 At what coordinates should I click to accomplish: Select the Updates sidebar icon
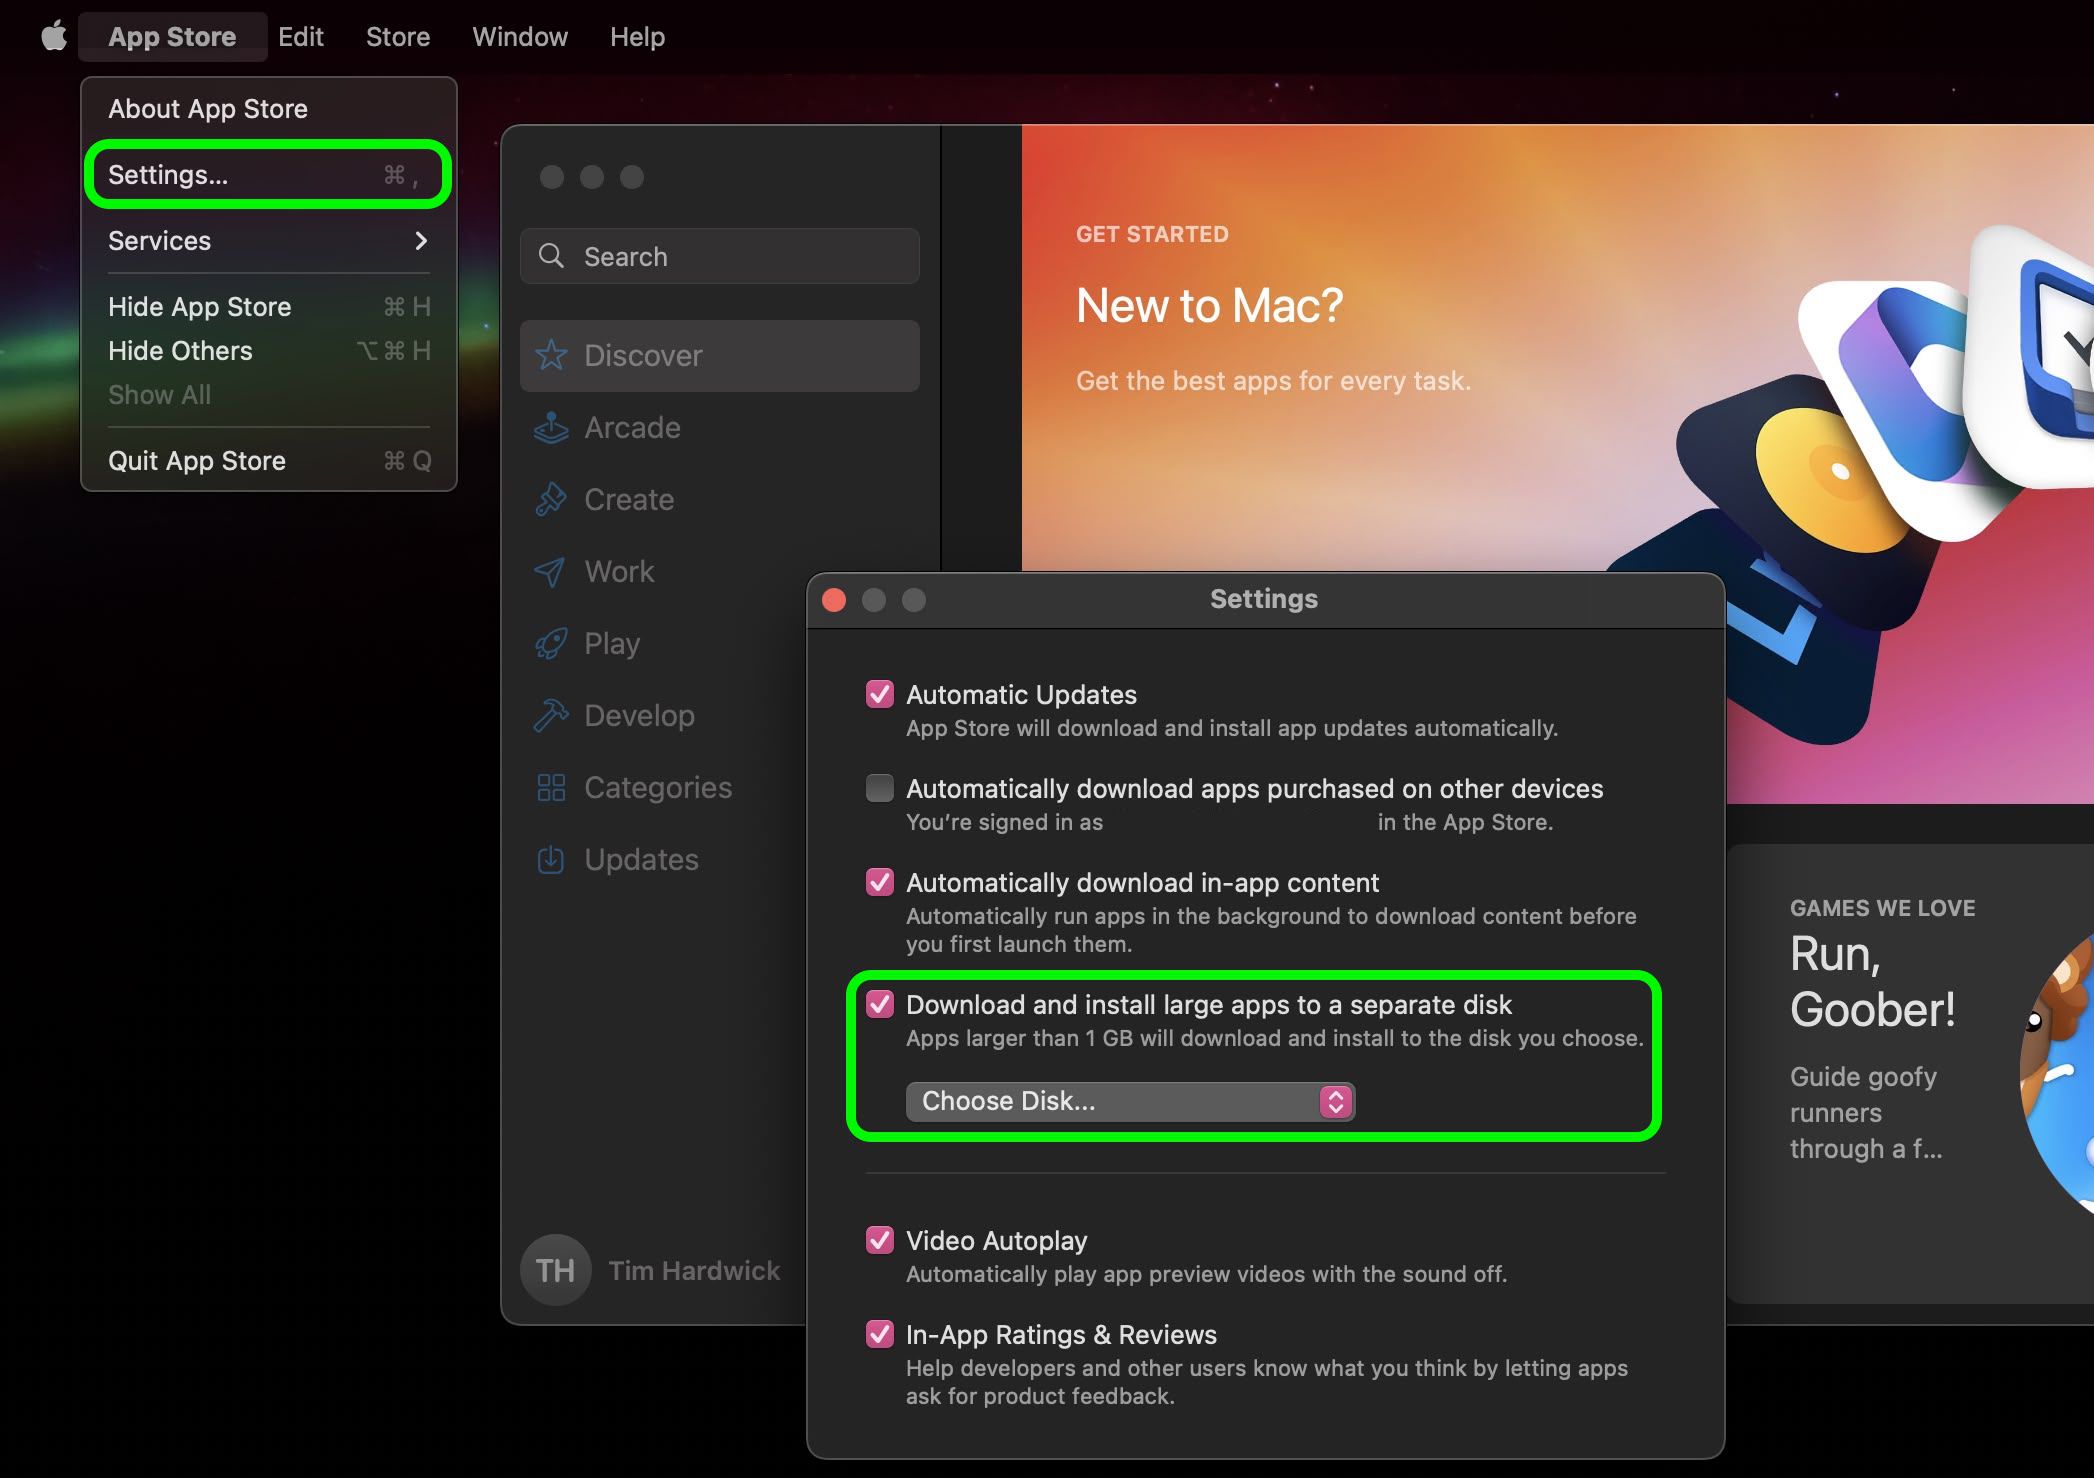coord(551,859)
